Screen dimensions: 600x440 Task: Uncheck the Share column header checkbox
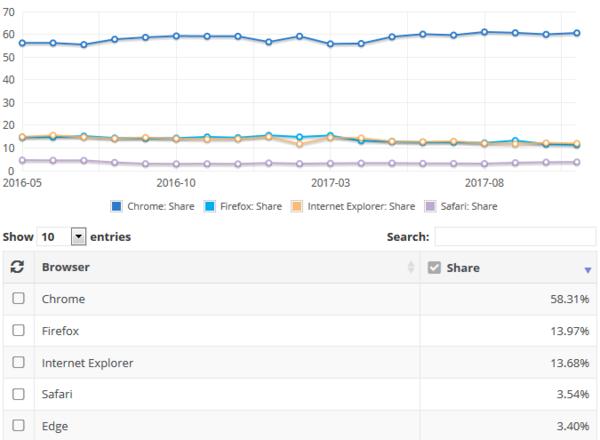(434, 267)
